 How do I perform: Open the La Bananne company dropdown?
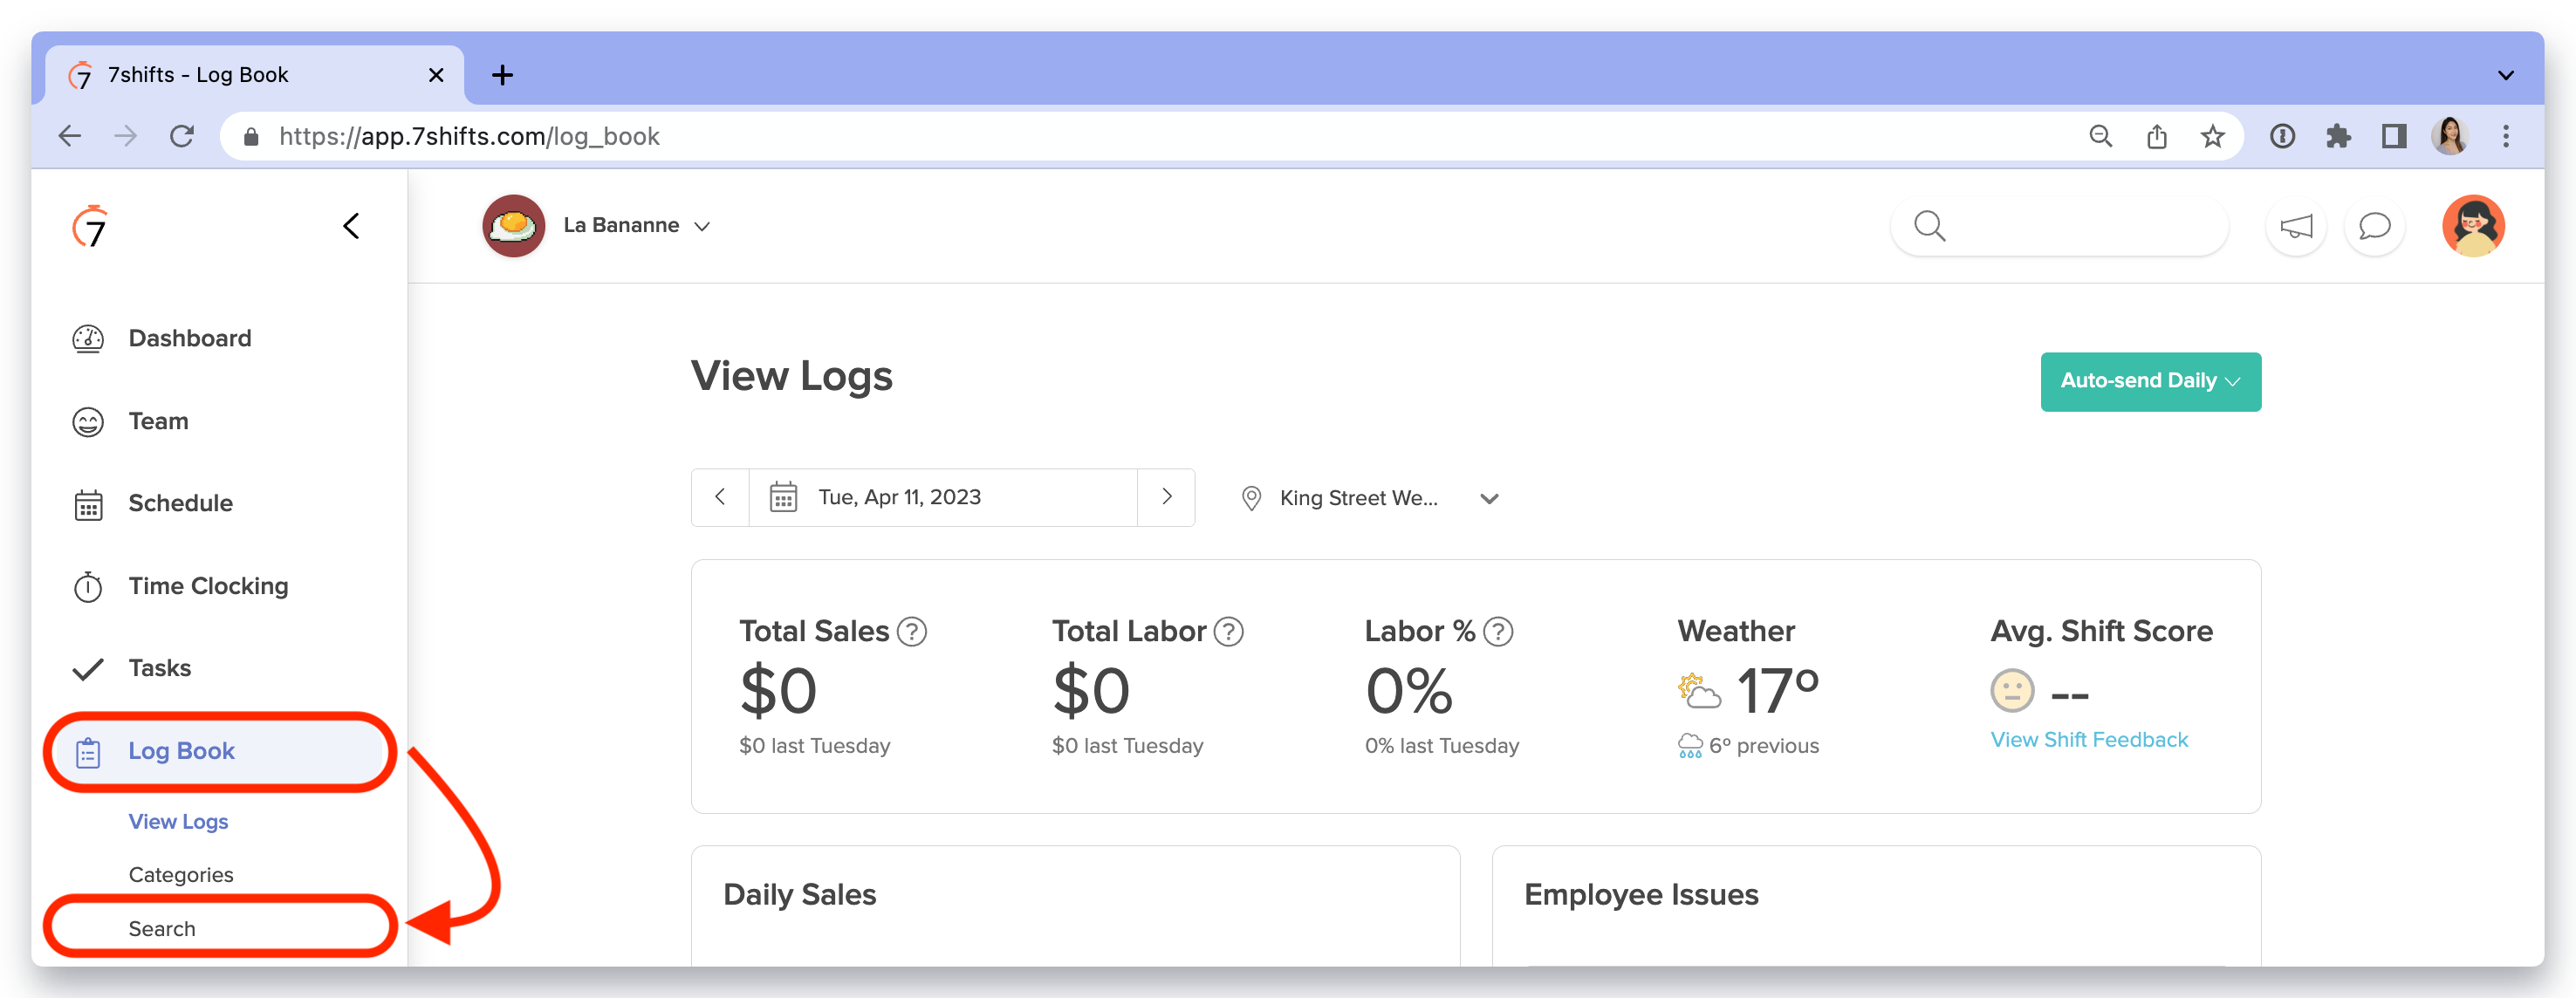[x=636, y=226]
